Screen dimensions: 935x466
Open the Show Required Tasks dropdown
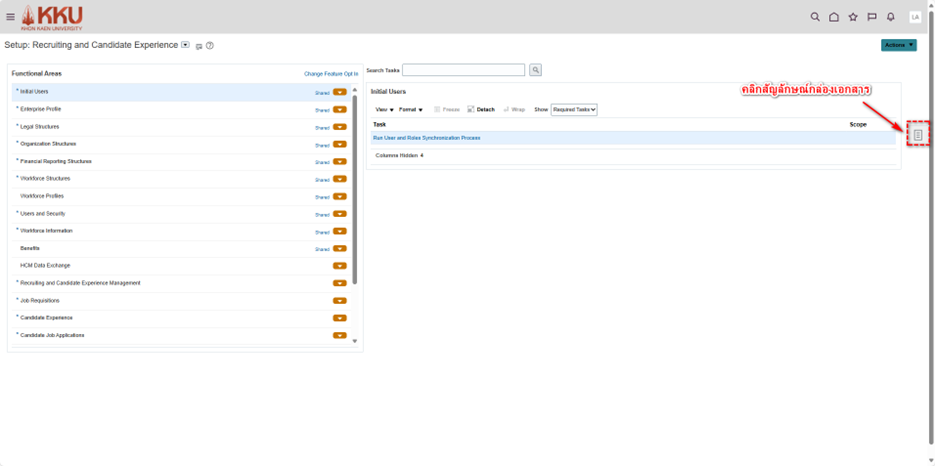click(574, 110)
